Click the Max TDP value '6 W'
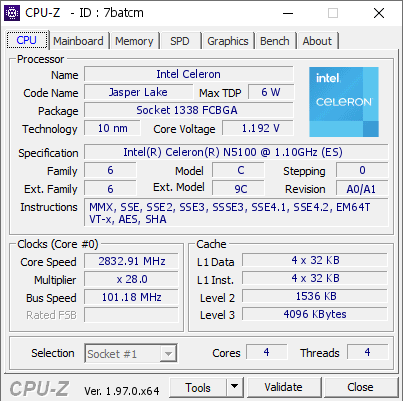Viewport: 403px width, 401px height. (x=271, y=92)
